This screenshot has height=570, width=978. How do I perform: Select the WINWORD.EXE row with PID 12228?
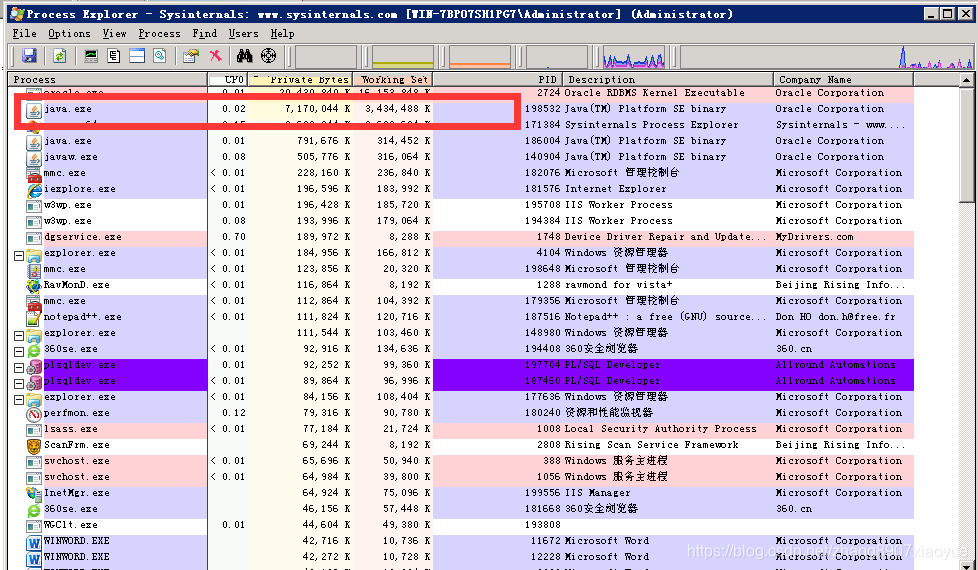[461, 557]
